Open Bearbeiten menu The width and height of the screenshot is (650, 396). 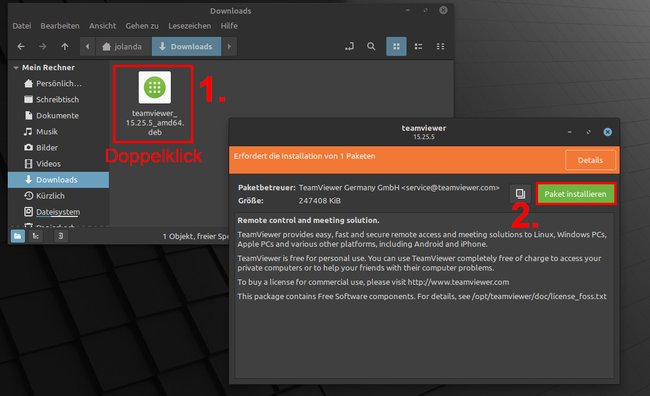60,26
